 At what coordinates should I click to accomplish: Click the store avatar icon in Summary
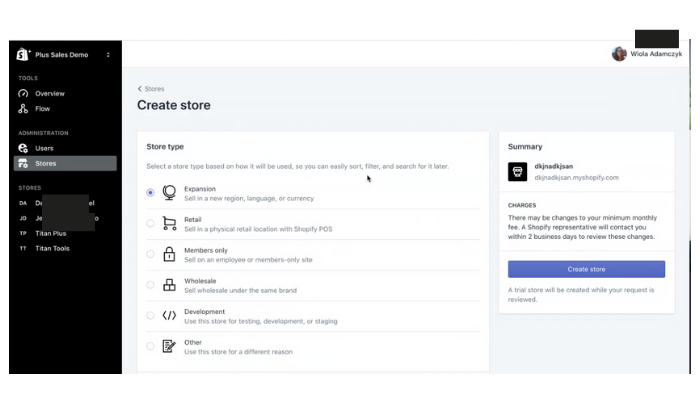click(517, 172)
